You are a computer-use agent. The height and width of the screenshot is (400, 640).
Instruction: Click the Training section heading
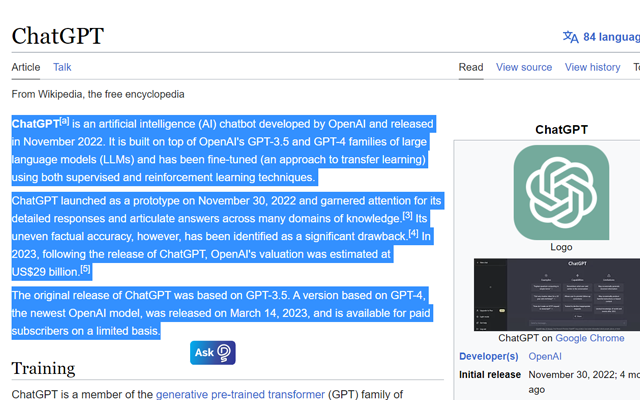tap(43, 368)
